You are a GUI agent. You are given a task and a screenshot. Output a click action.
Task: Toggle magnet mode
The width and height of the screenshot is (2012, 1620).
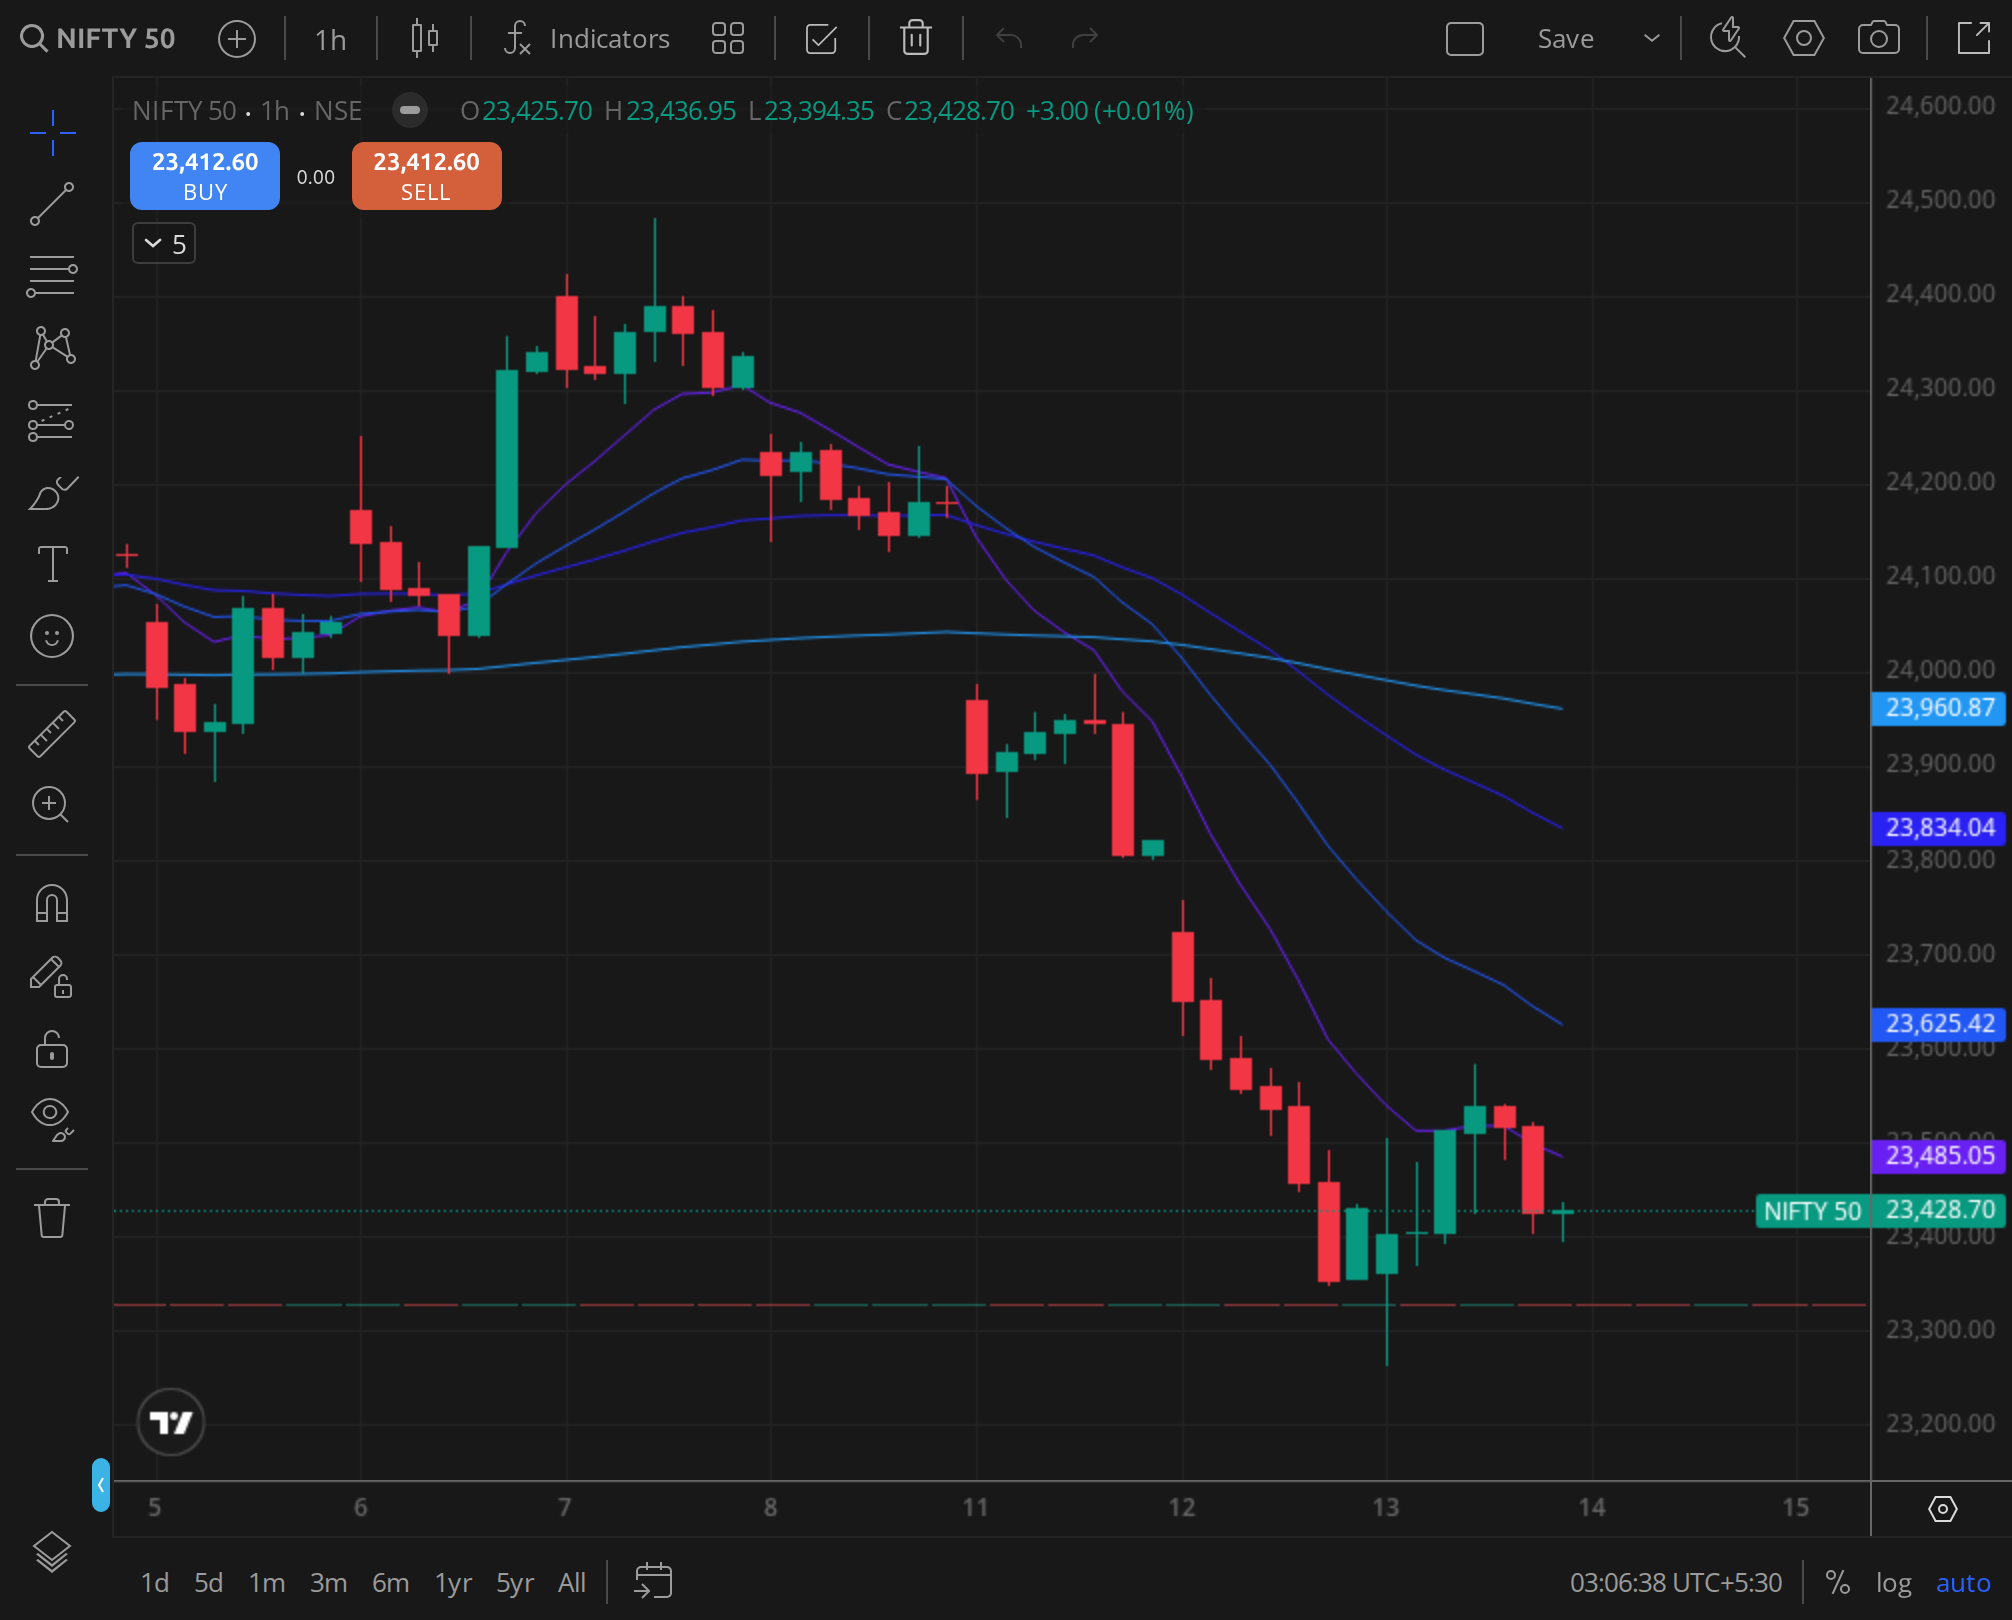52,904
